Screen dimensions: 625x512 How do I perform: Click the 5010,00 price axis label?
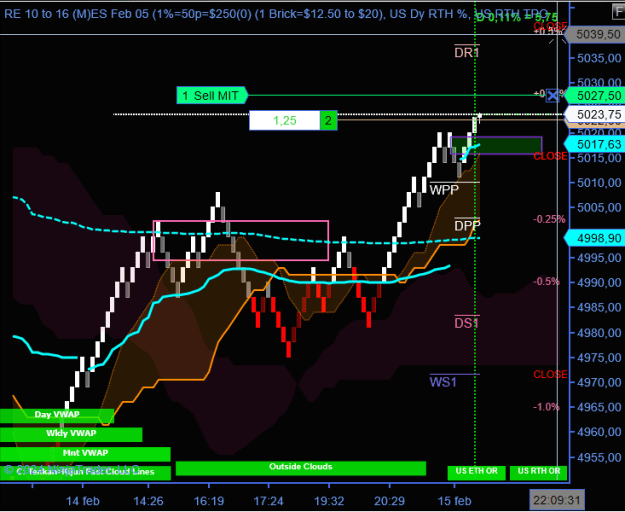599,182
